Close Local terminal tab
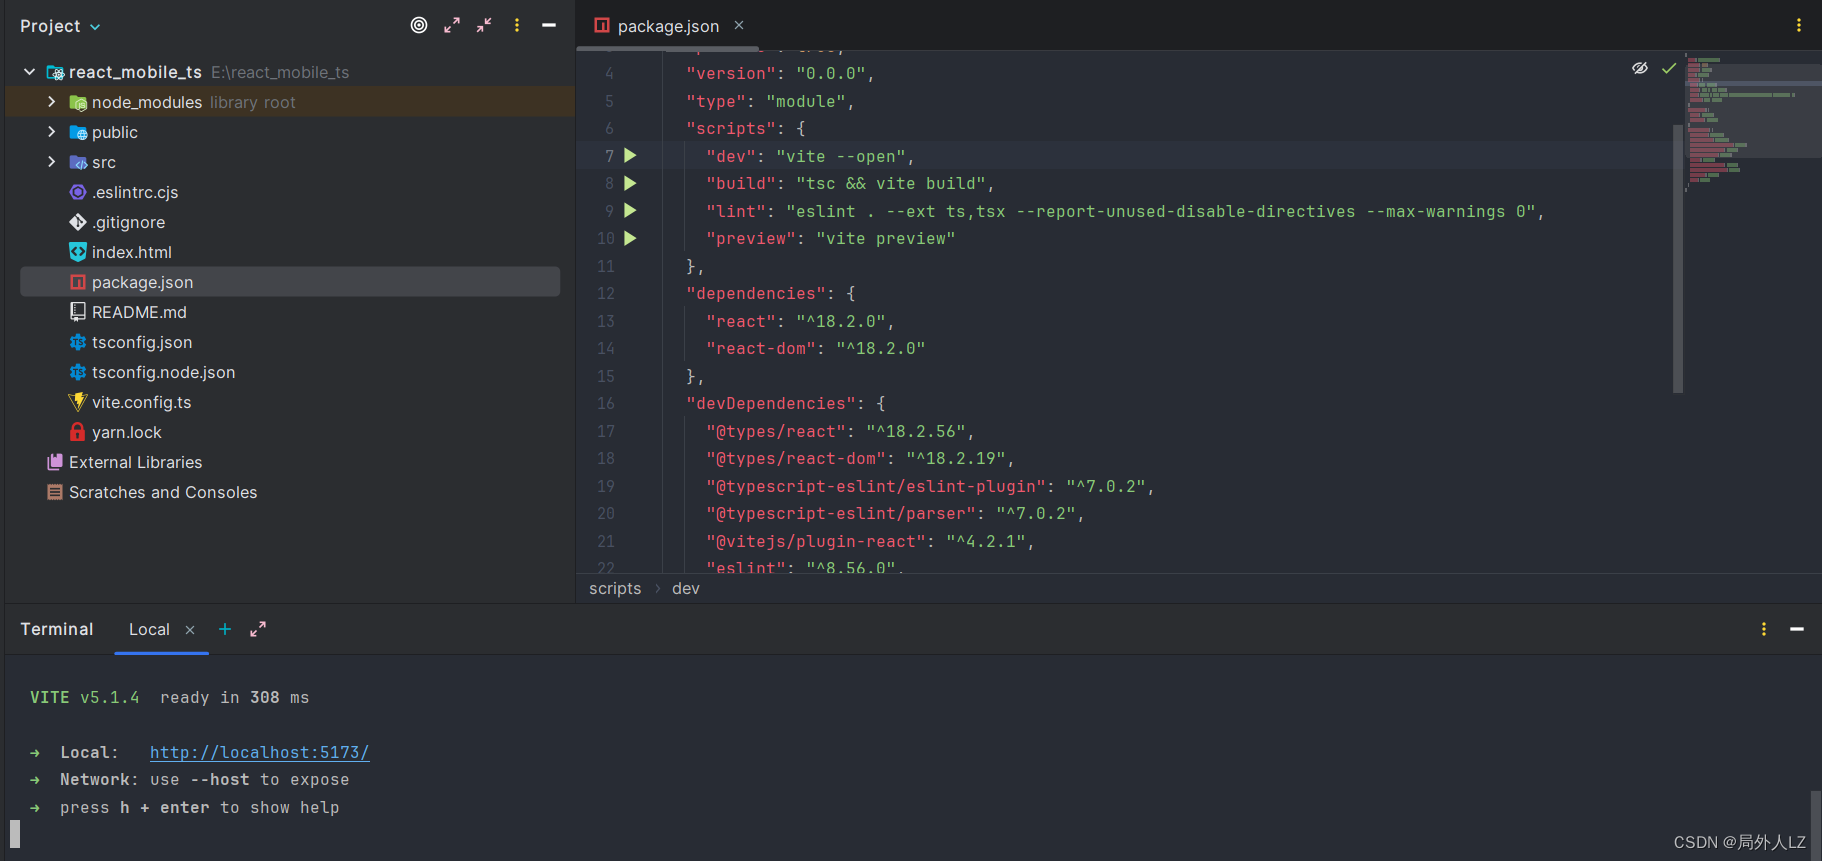Screen dimensions: 1822x861 [190, 629]
